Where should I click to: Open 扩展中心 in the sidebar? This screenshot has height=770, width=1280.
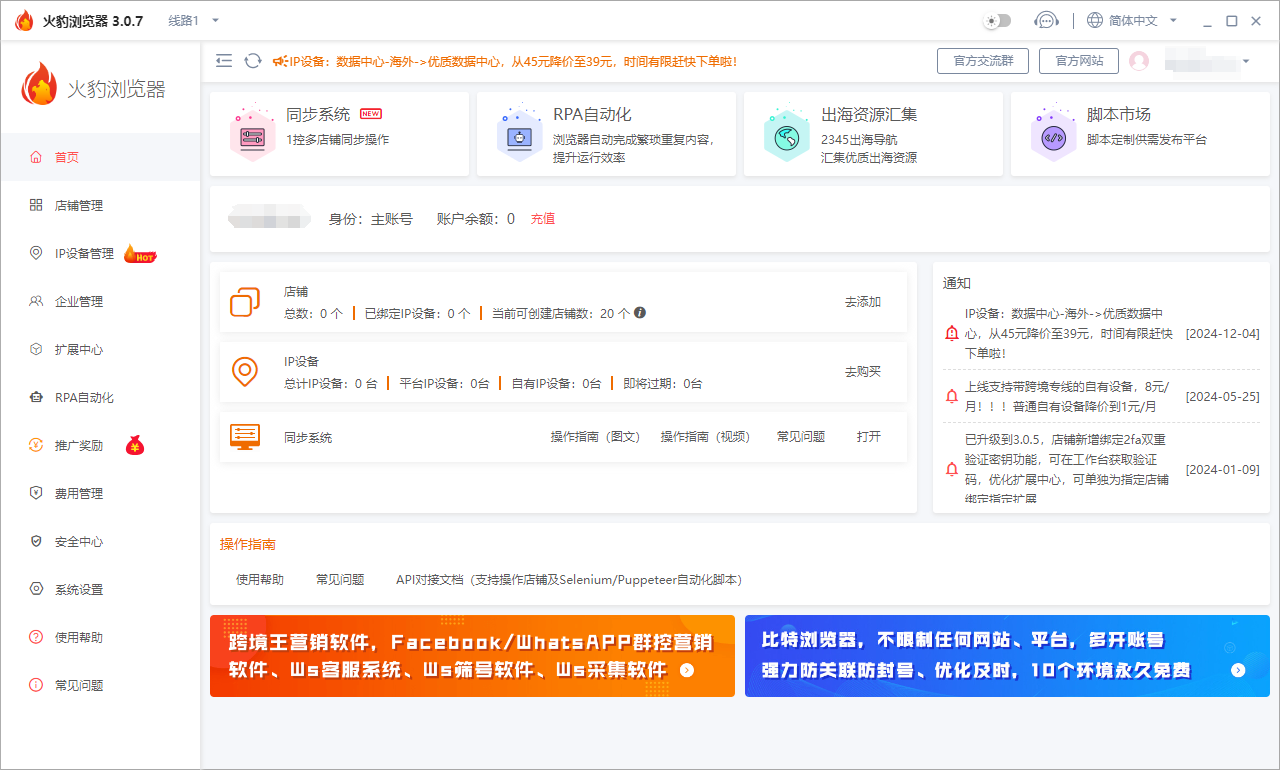coord(100,349)
